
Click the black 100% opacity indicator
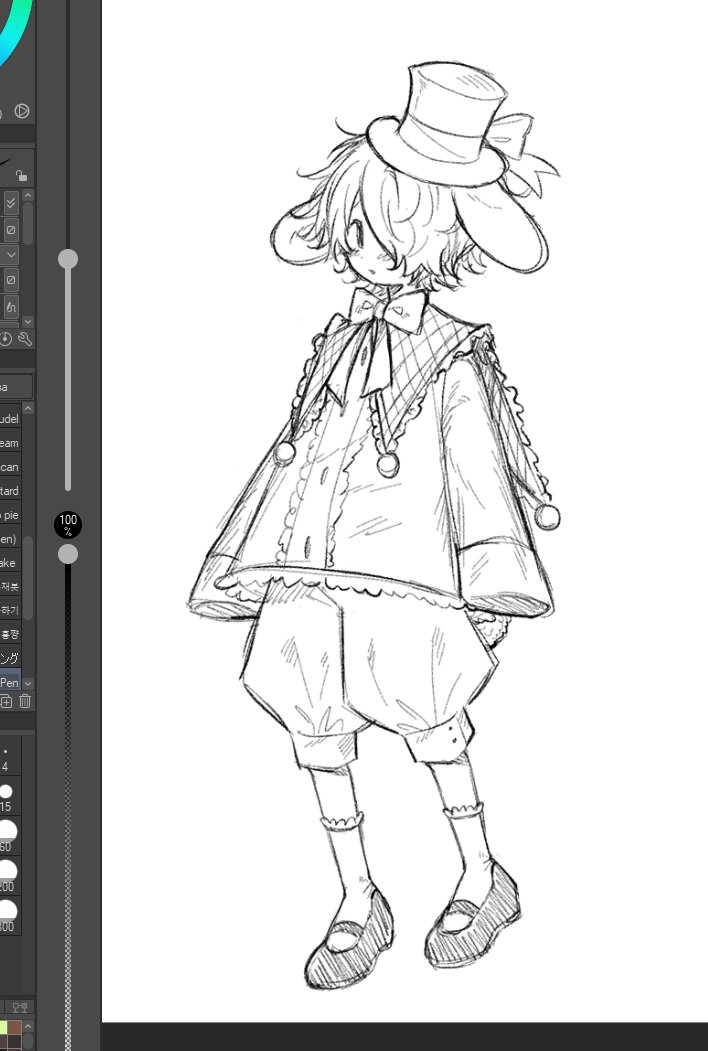coord(68,525)
